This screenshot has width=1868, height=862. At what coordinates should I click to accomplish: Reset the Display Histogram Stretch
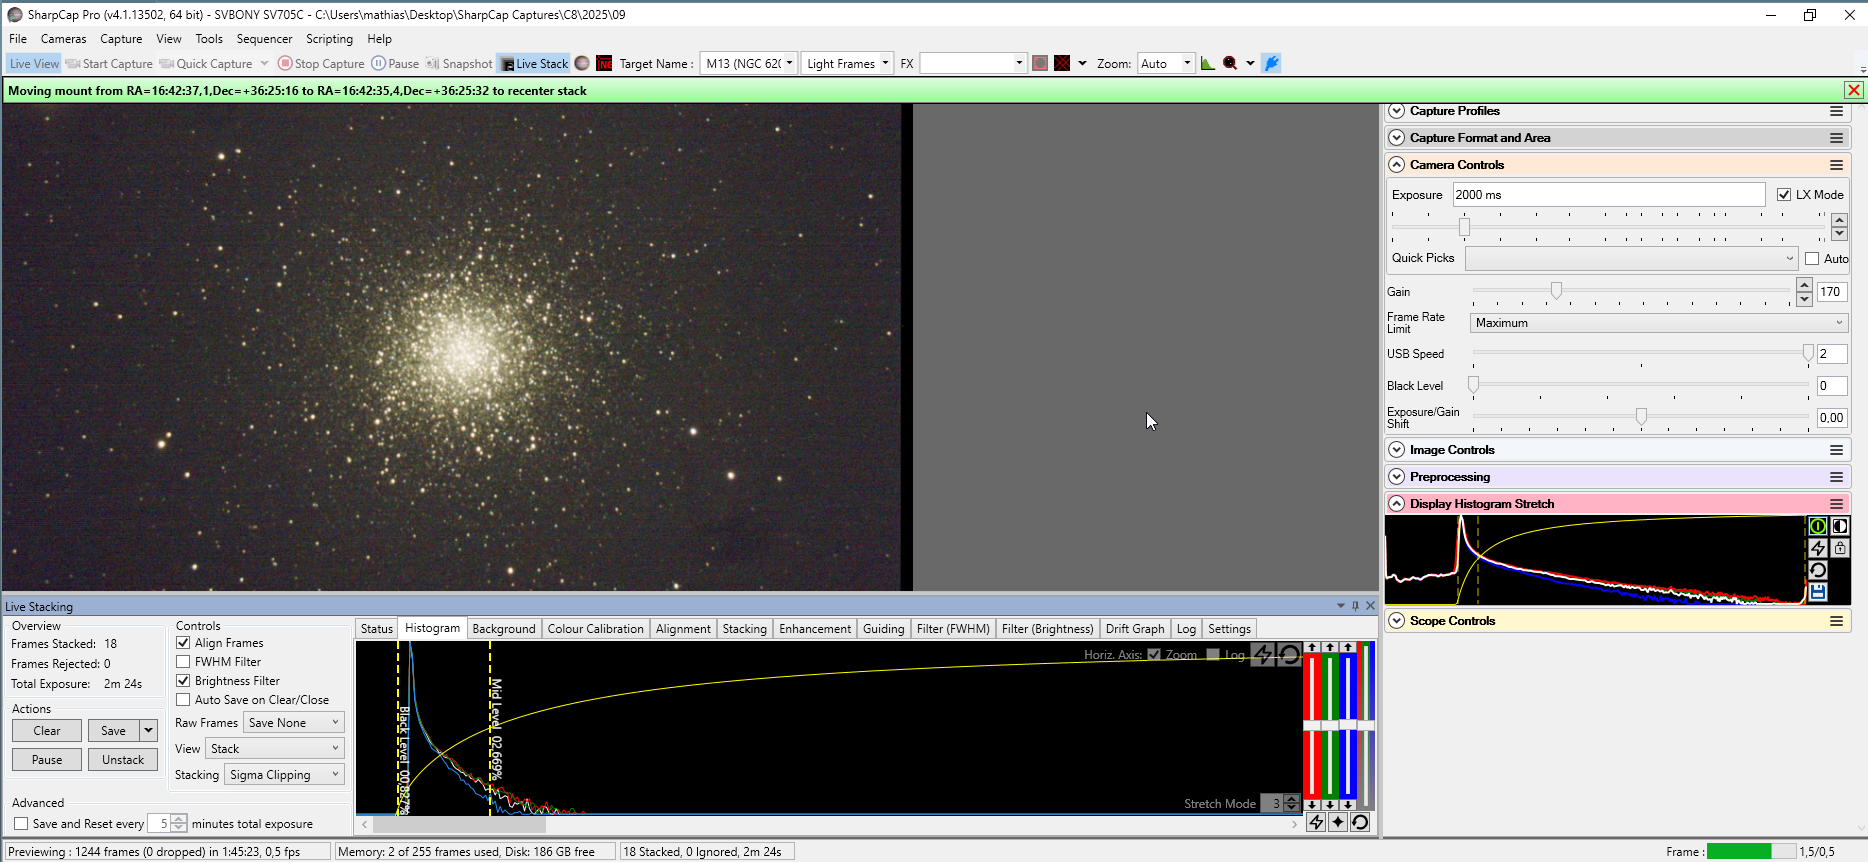coord(1818,570)
